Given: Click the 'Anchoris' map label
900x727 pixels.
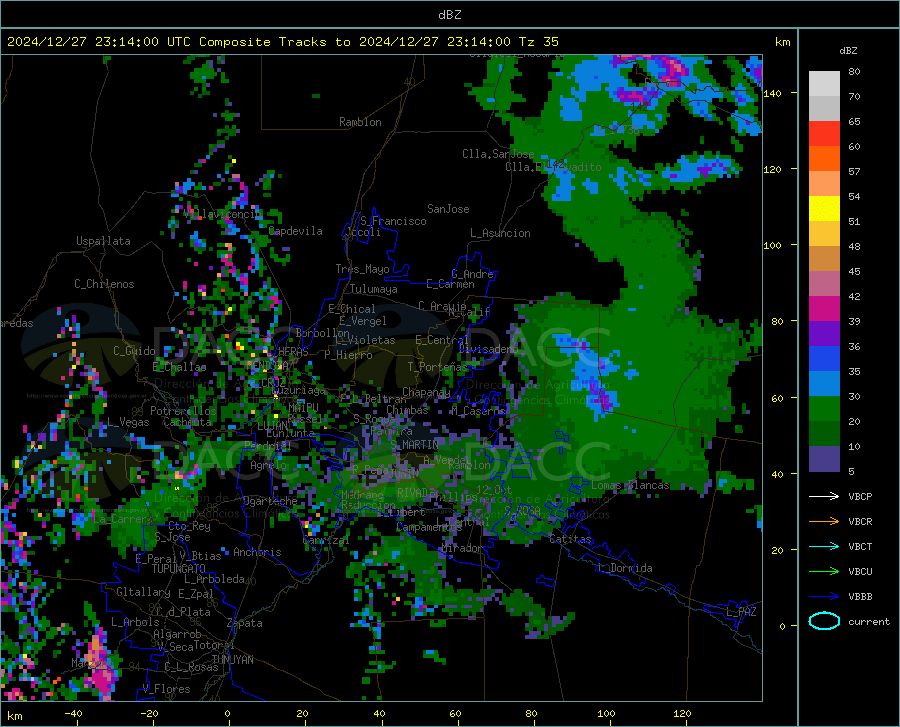Looking at the screenshot, I should (257, 552).
